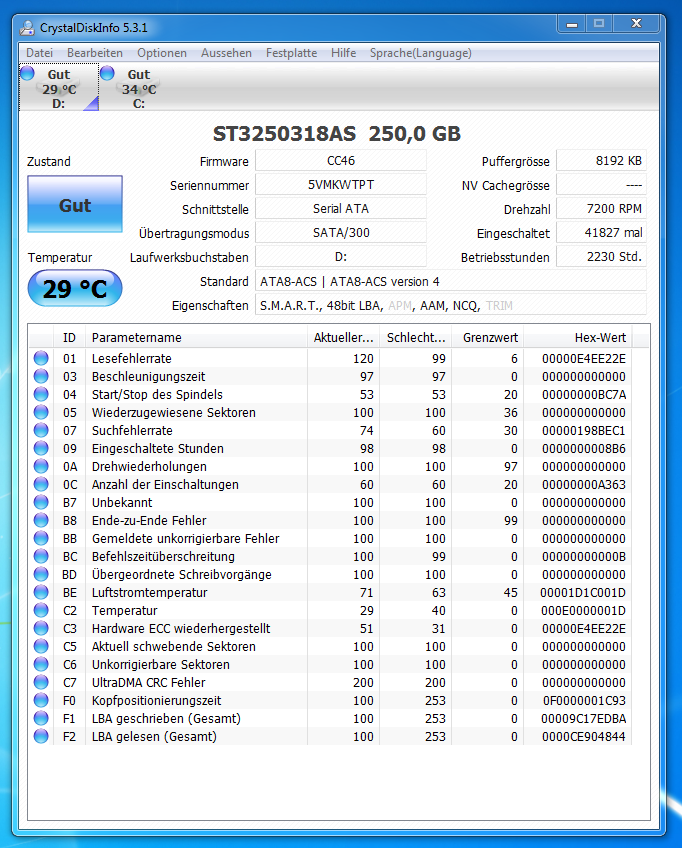Click the Laufwerksbuchstaben field showing D:
Viewport: 682px width, 848px height.
[341, 256]
